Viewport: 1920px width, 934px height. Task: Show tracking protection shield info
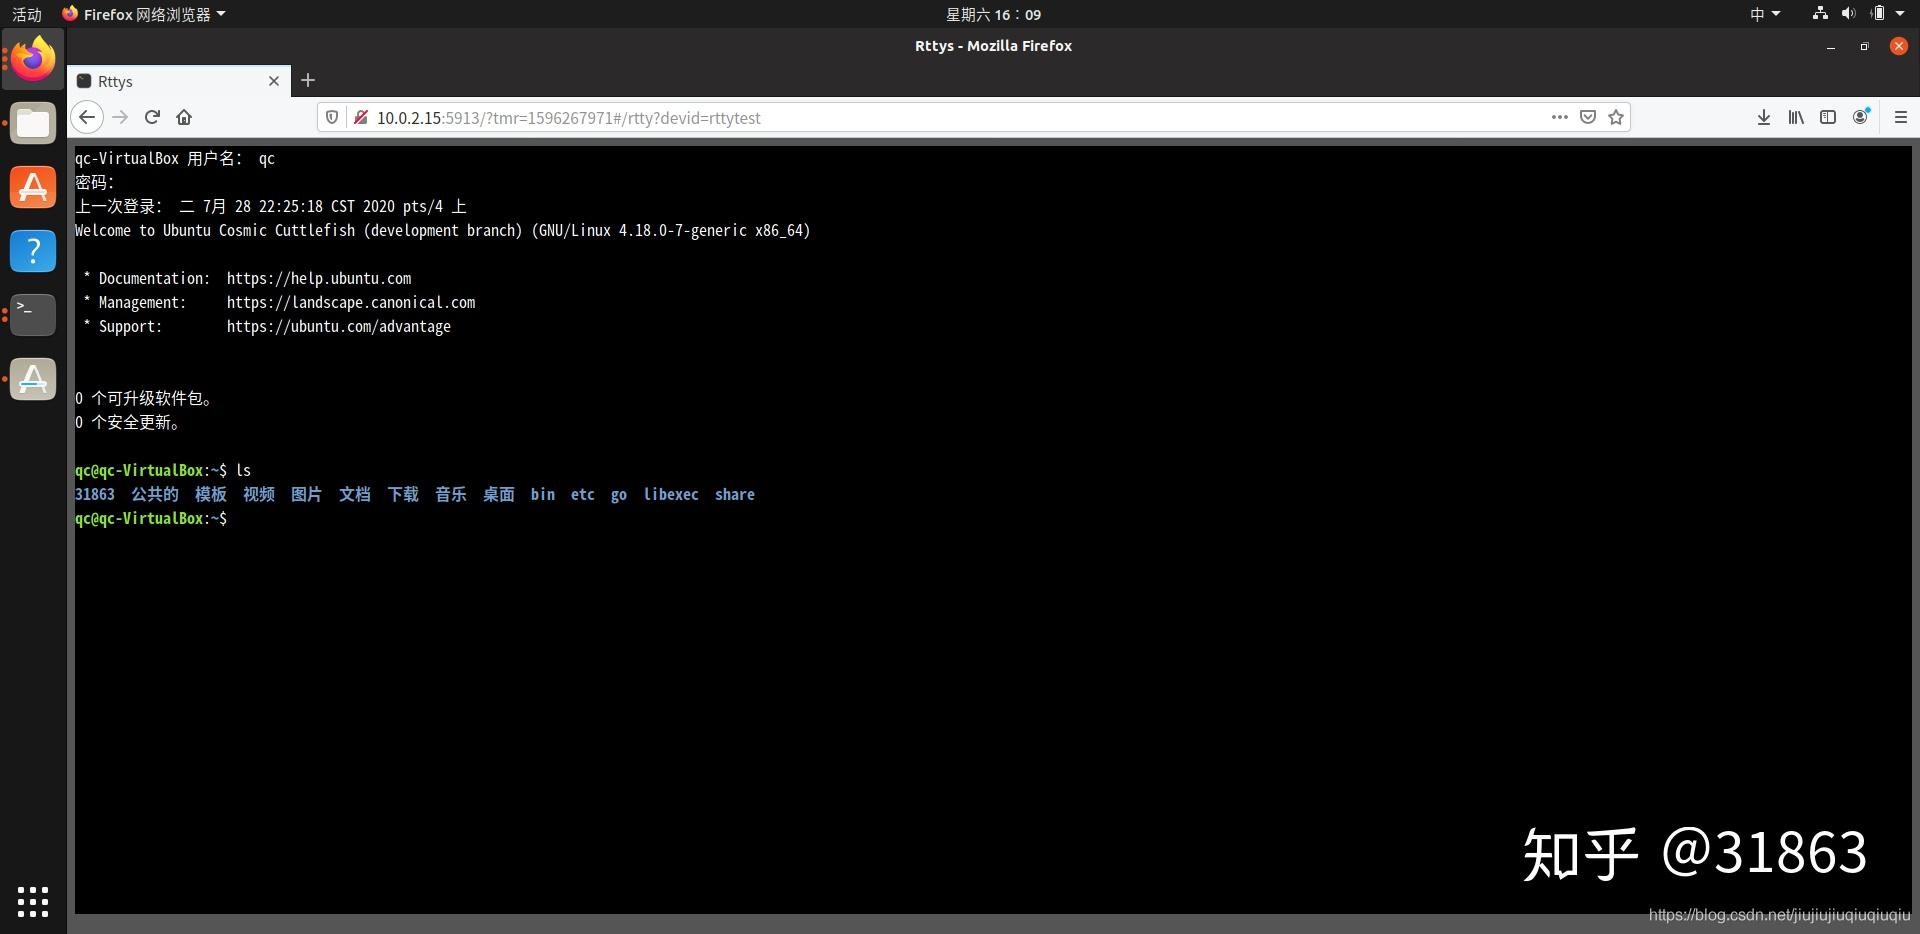332,117
